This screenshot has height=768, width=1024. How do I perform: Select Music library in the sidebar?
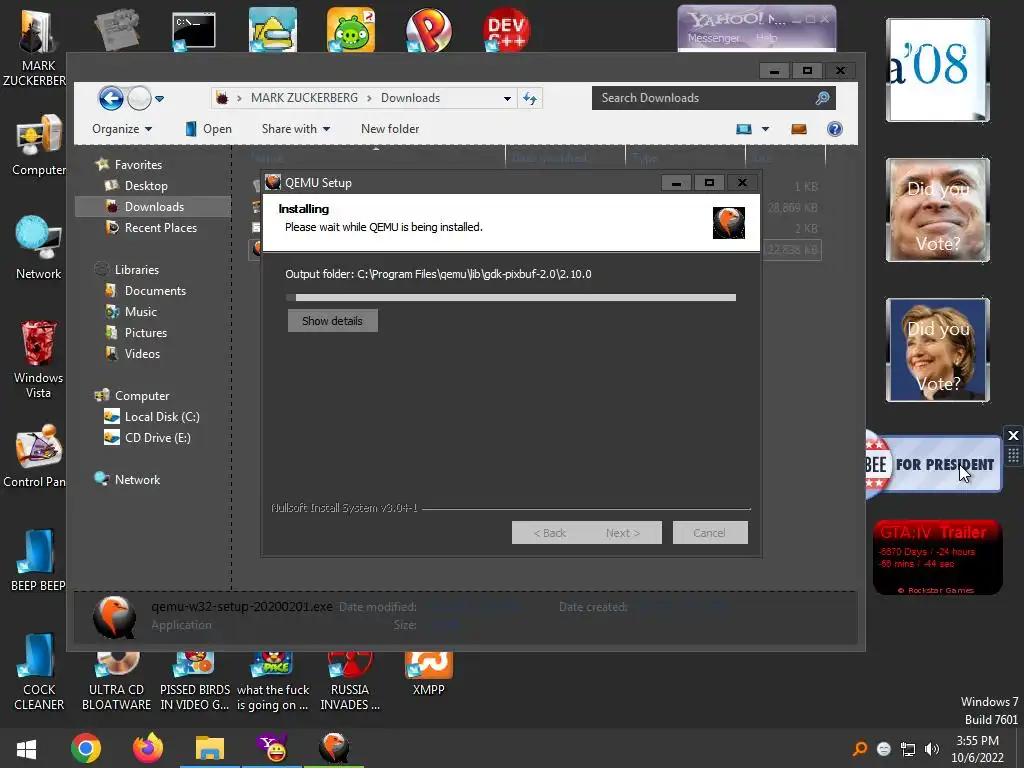[140, 312]
